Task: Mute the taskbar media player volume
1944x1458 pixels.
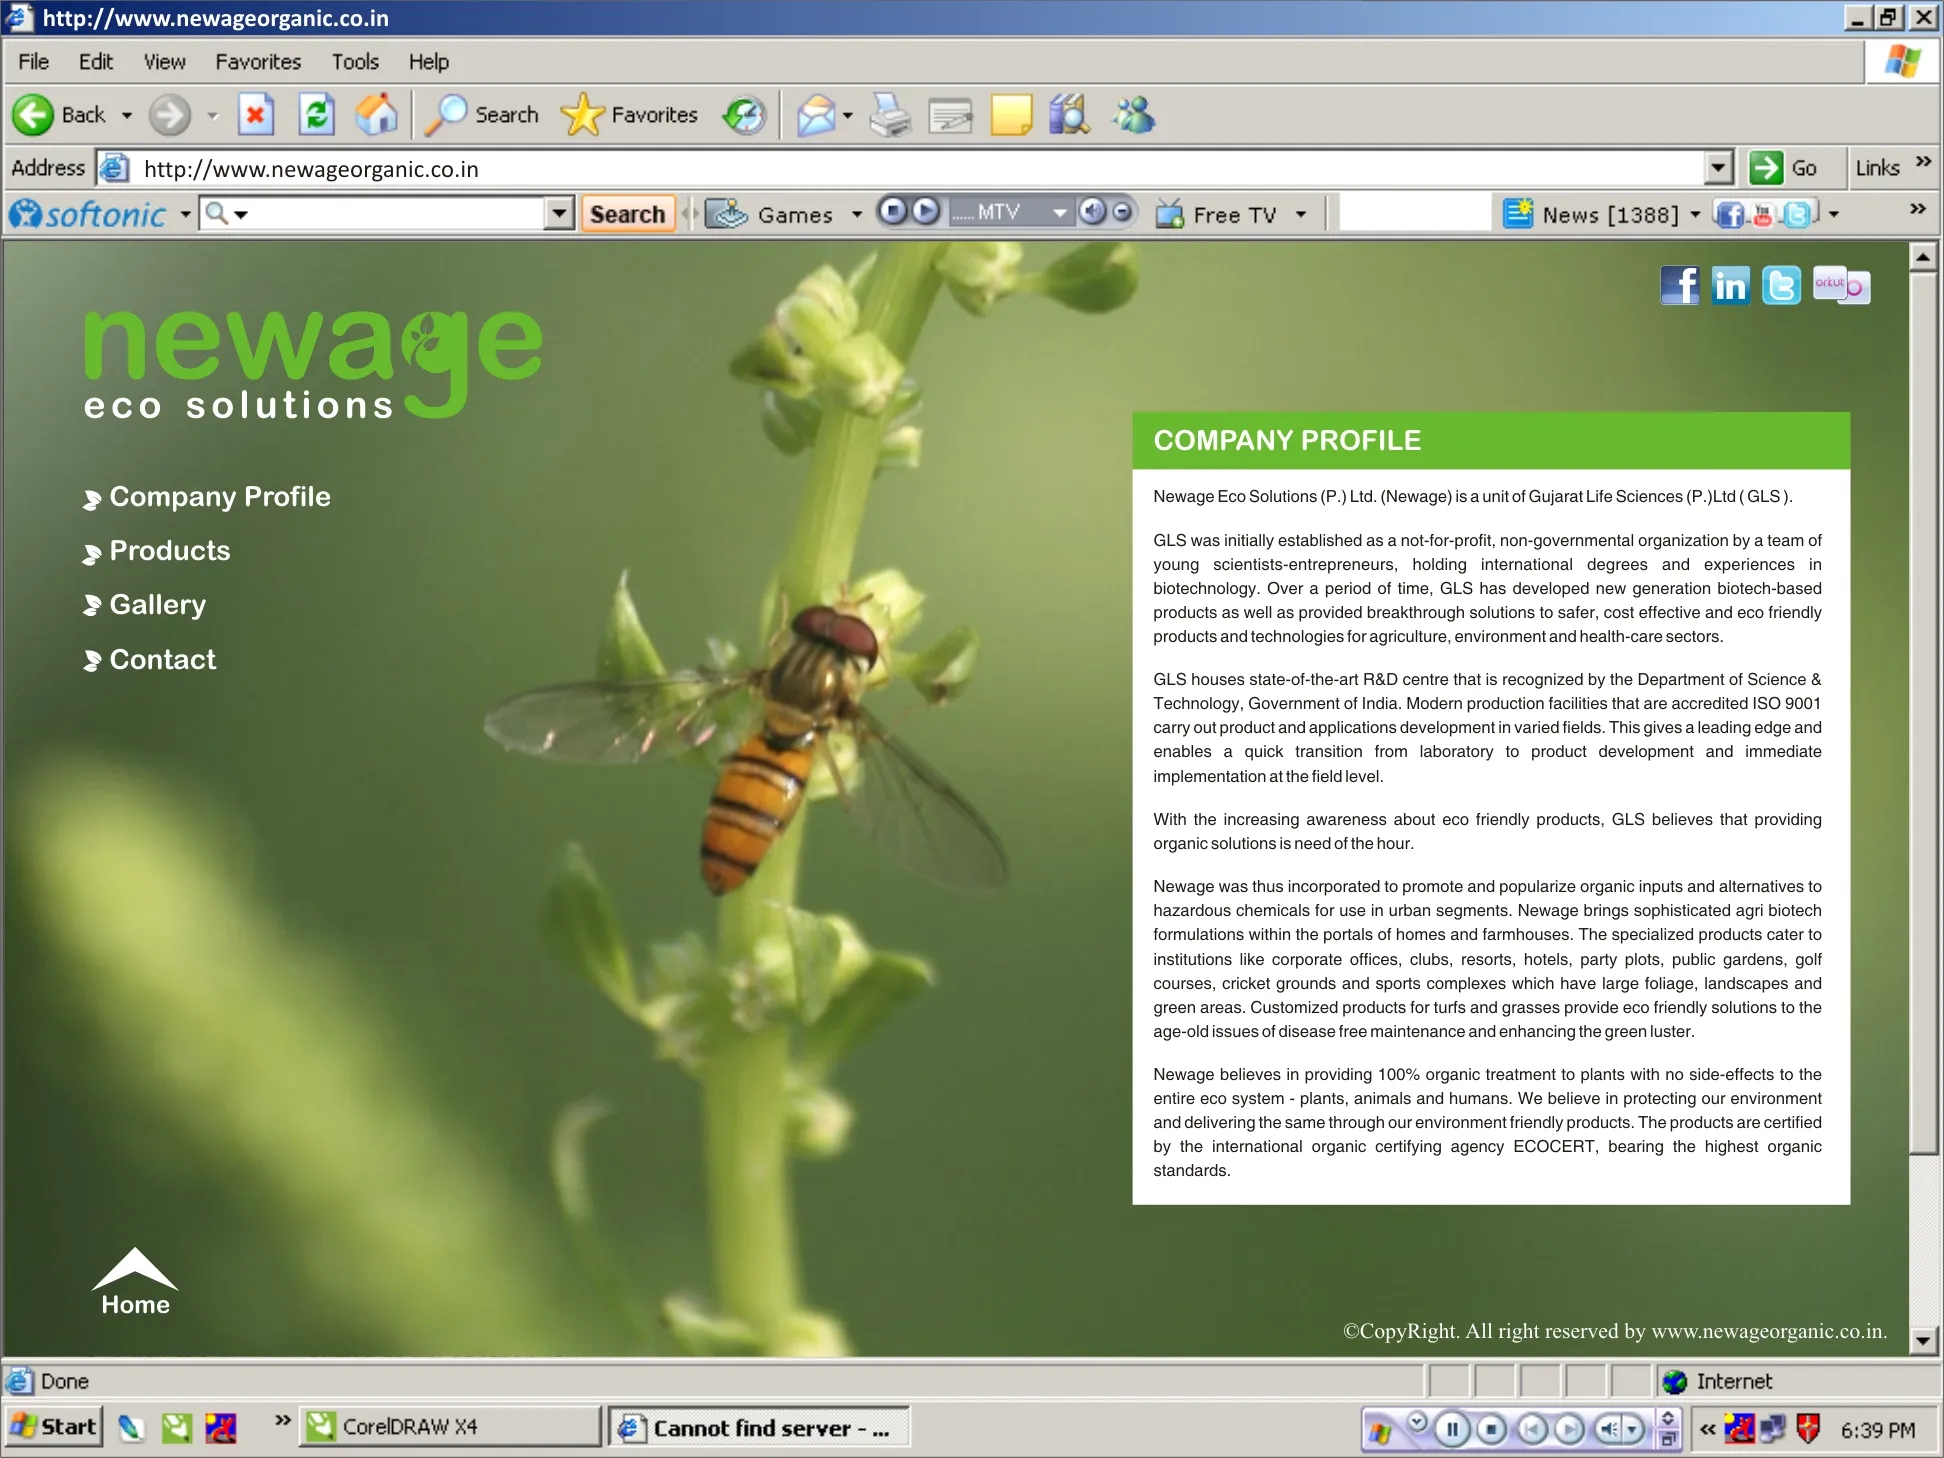Action: (x=1608, y=1430)
